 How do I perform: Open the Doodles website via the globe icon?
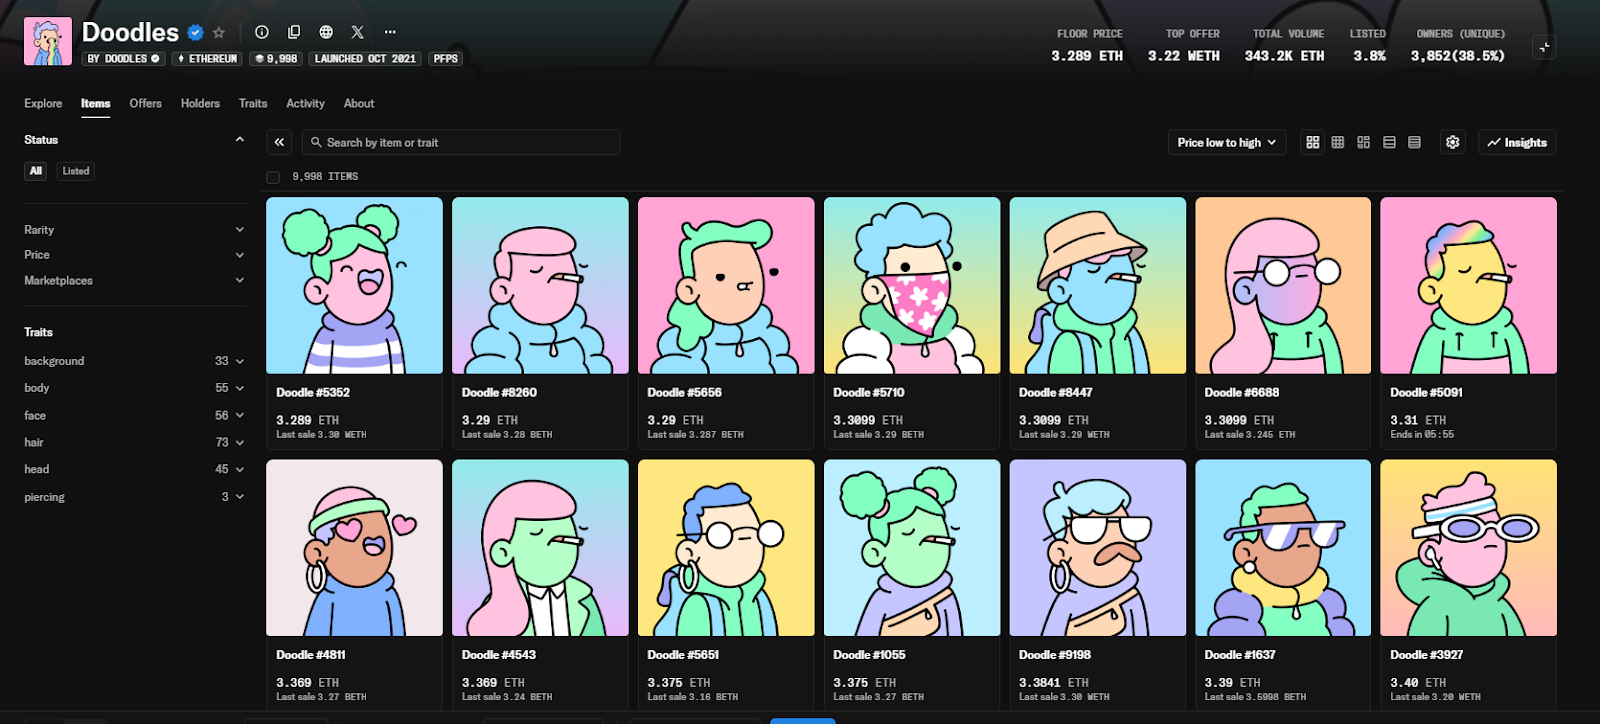pyautogui.click(x=326, y=32)
